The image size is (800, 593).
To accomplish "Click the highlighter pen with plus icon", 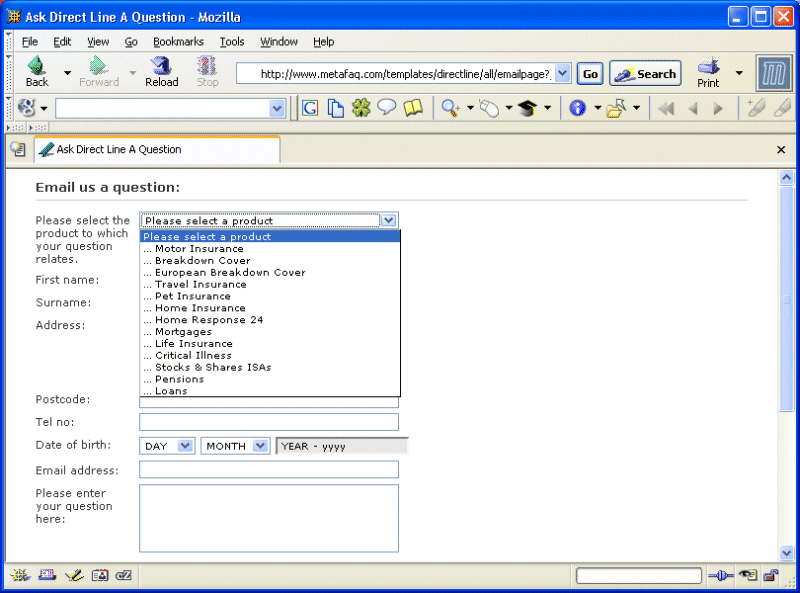I will [x=755, y=108].
